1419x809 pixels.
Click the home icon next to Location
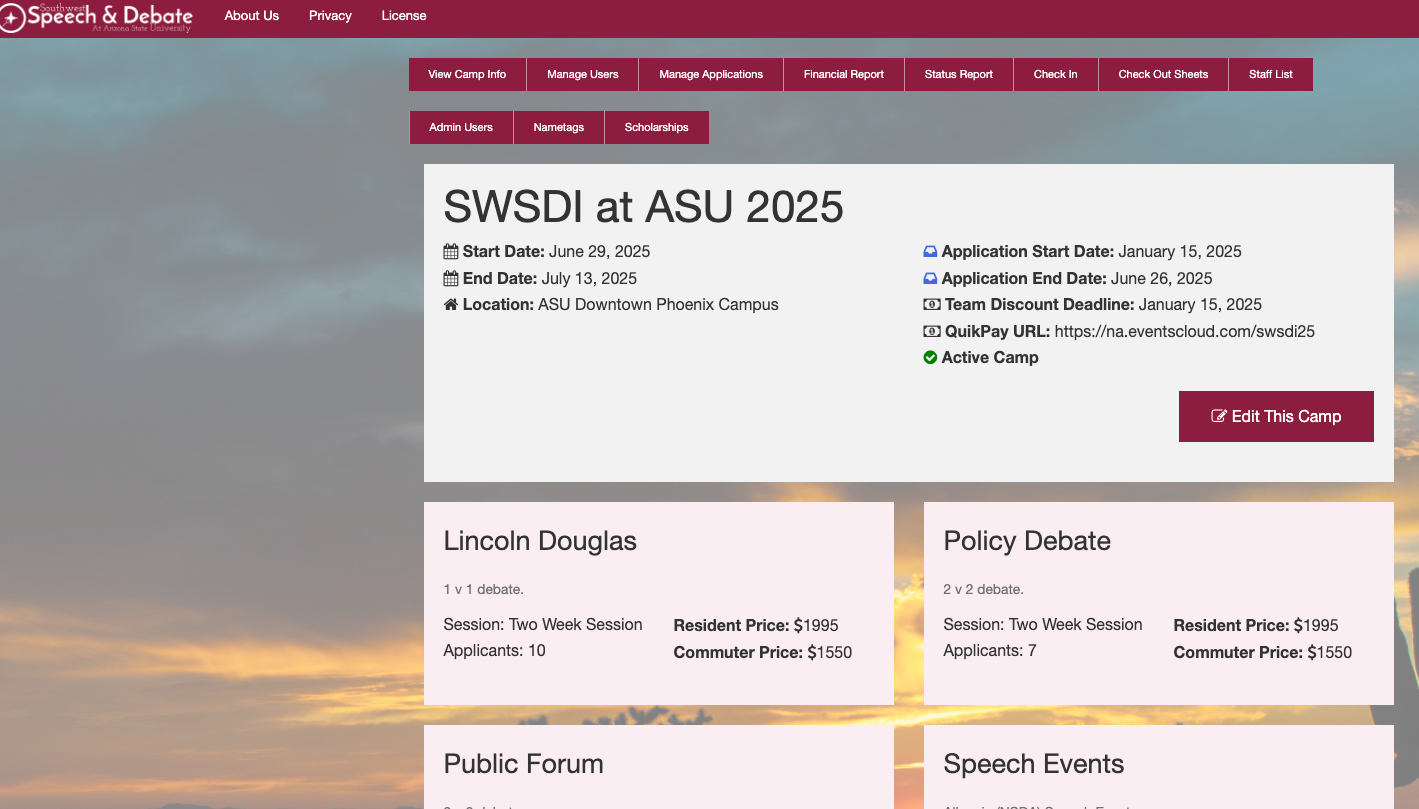pos(450,305)
